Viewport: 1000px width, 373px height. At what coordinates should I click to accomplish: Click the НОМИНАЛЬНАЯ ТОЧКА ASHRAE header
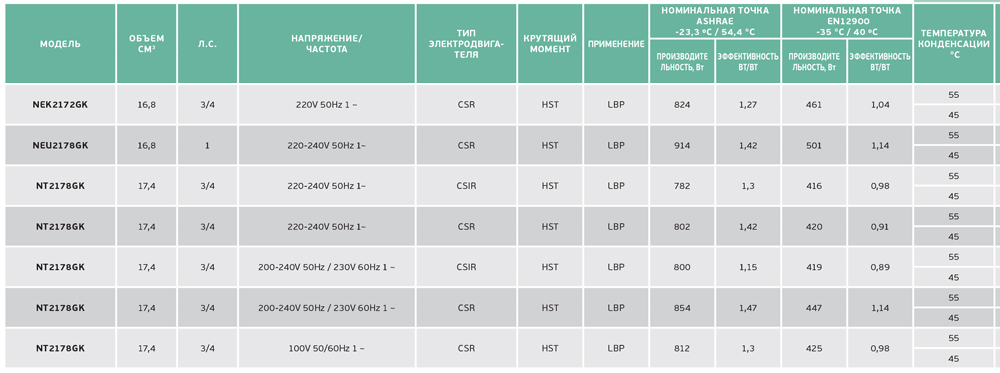[x=715, y=21]
